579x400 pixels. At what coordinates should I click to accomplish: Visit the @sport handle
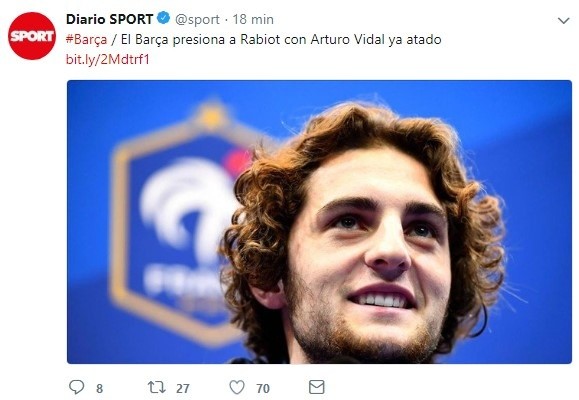point(197,20)
